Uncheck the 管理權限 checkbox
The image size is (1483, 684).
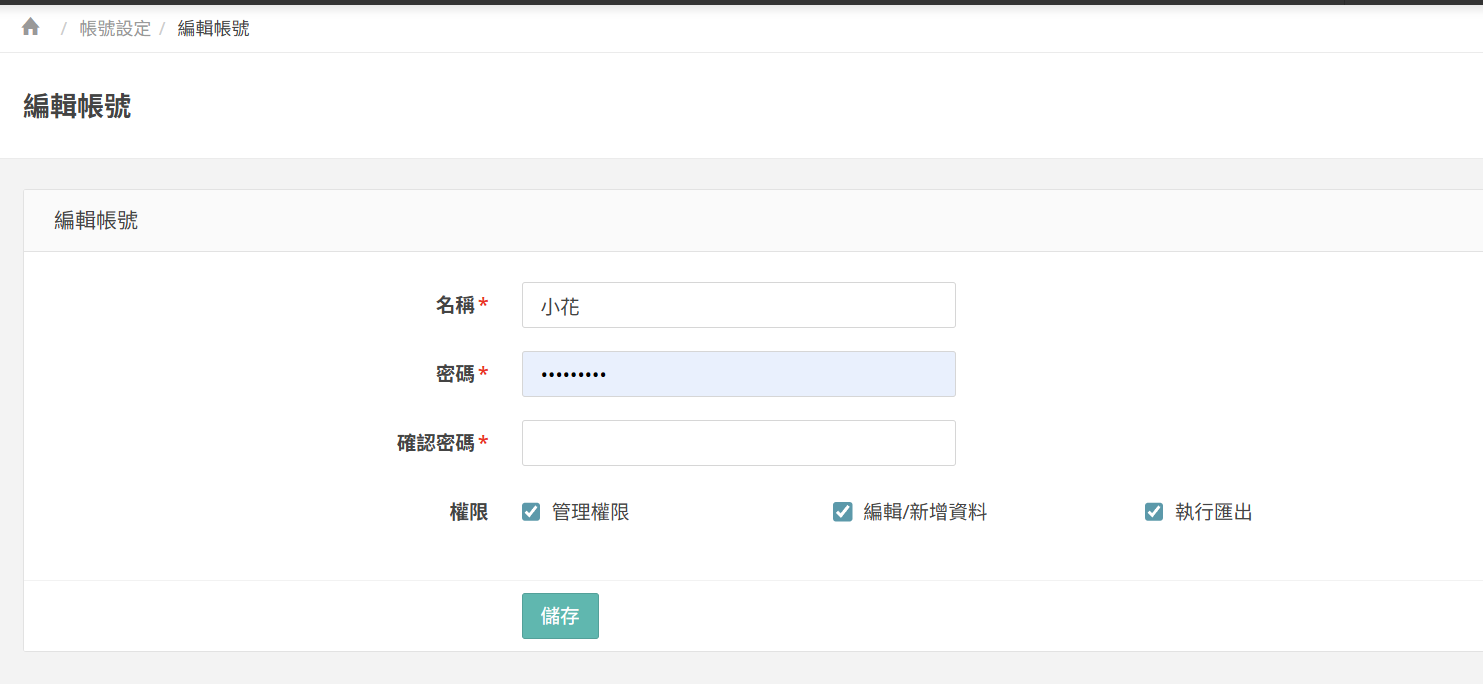531,512
